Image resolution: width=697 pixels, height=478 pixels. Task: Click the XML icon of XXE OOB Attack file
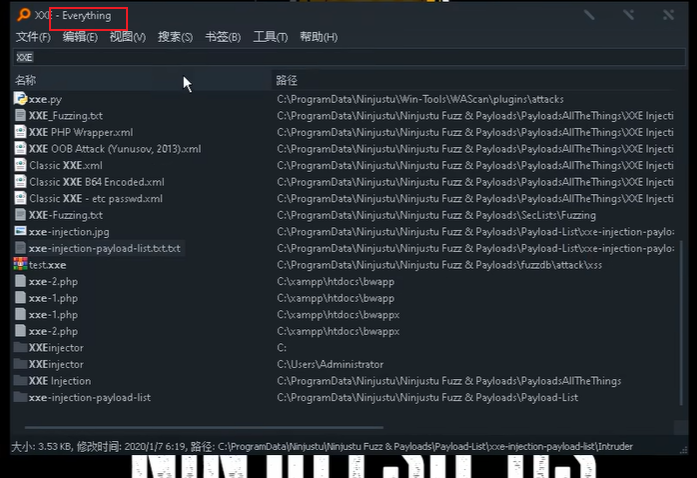20,149
